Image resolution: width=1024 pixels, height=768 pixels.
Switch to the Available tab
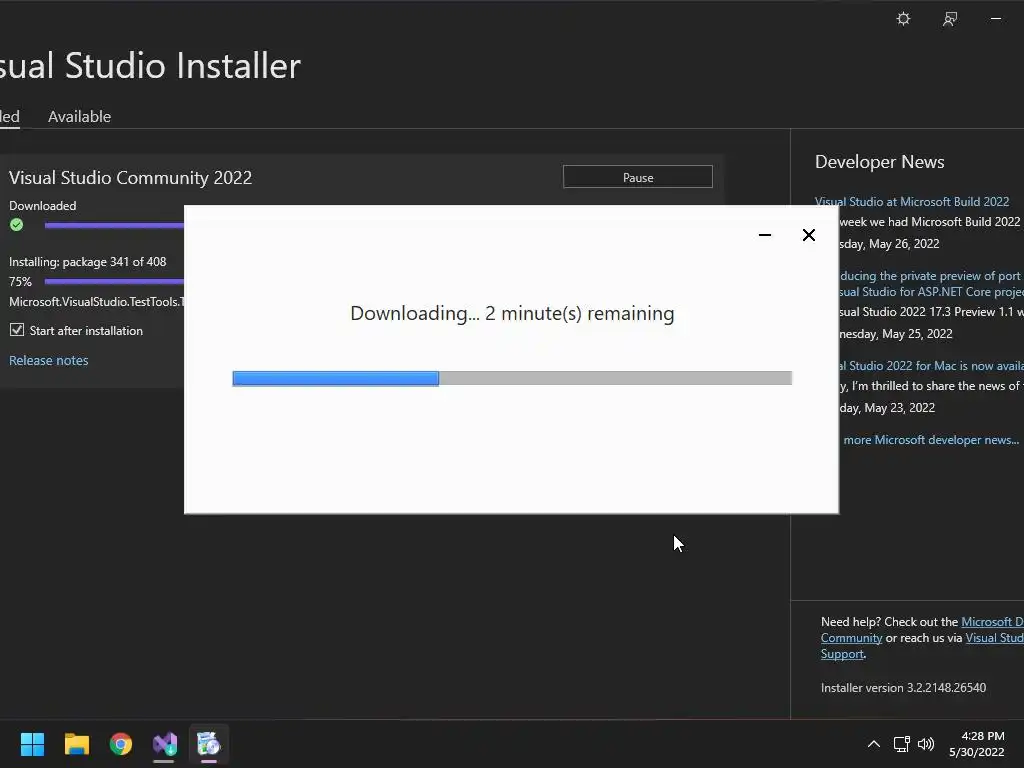[x=80, y=116]
